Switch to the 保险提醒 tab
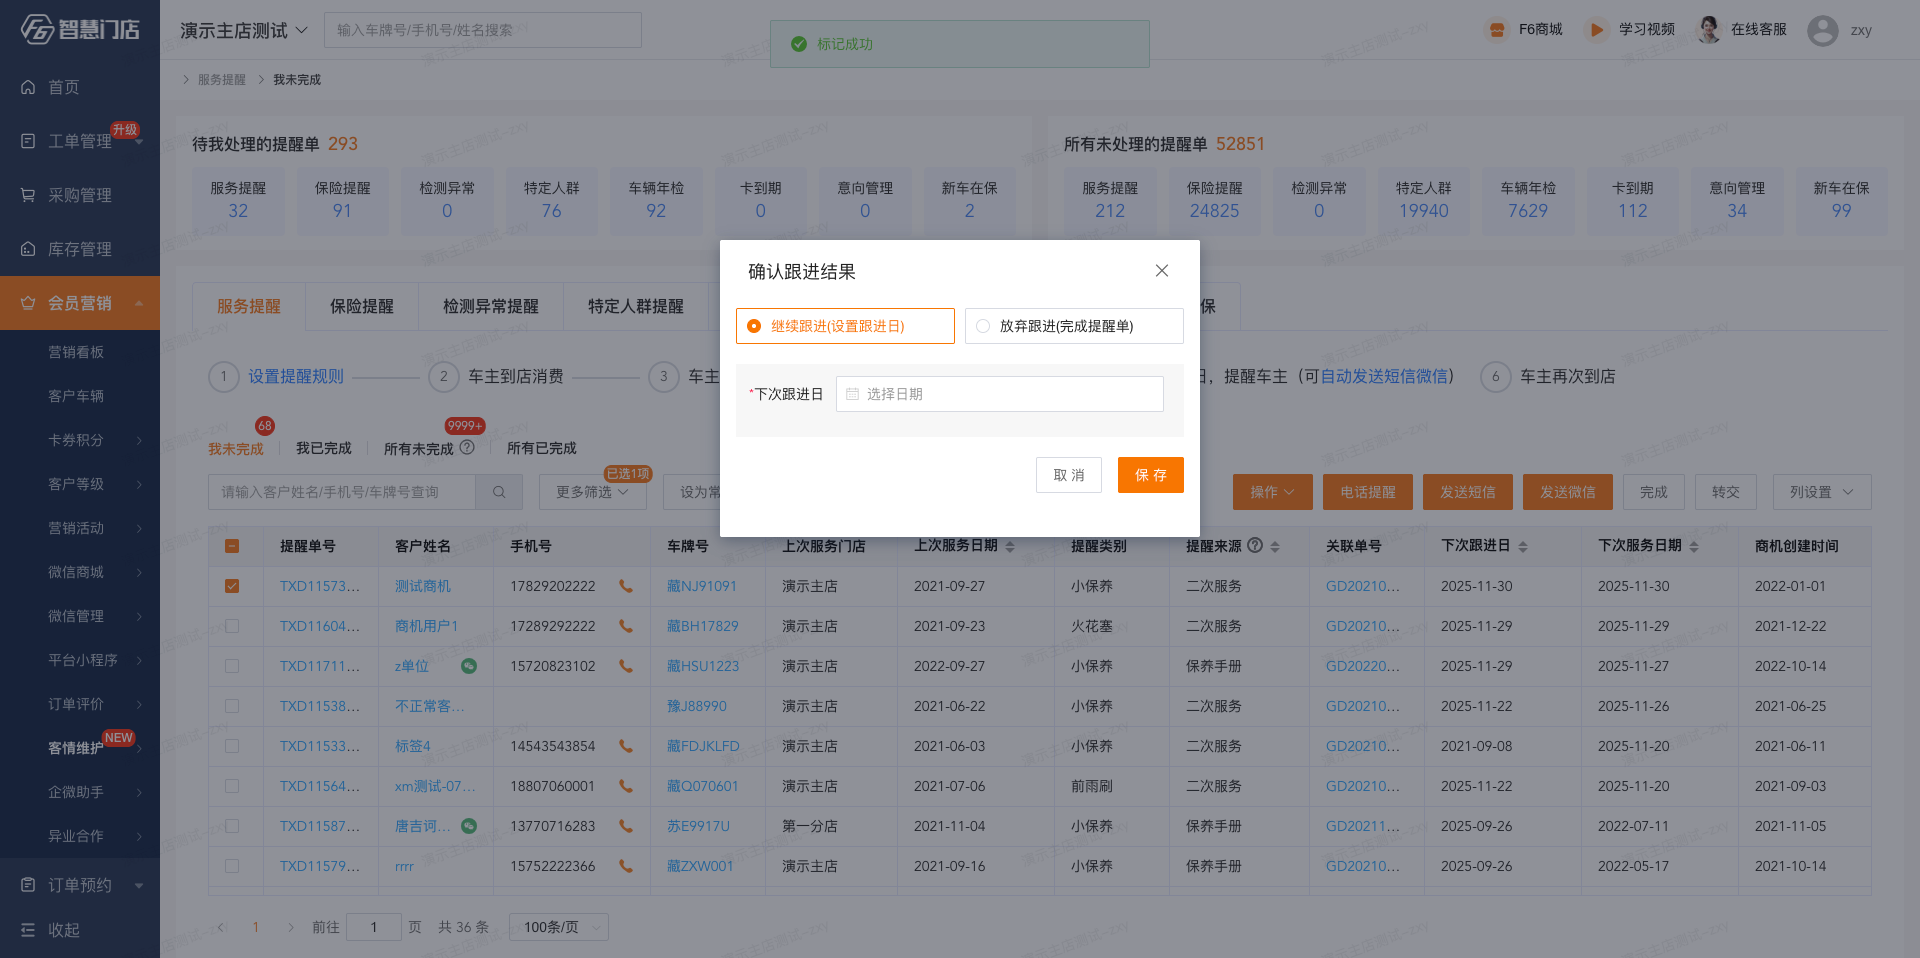The width and height of the screenshot is (1920, 958). pos(361,306)
